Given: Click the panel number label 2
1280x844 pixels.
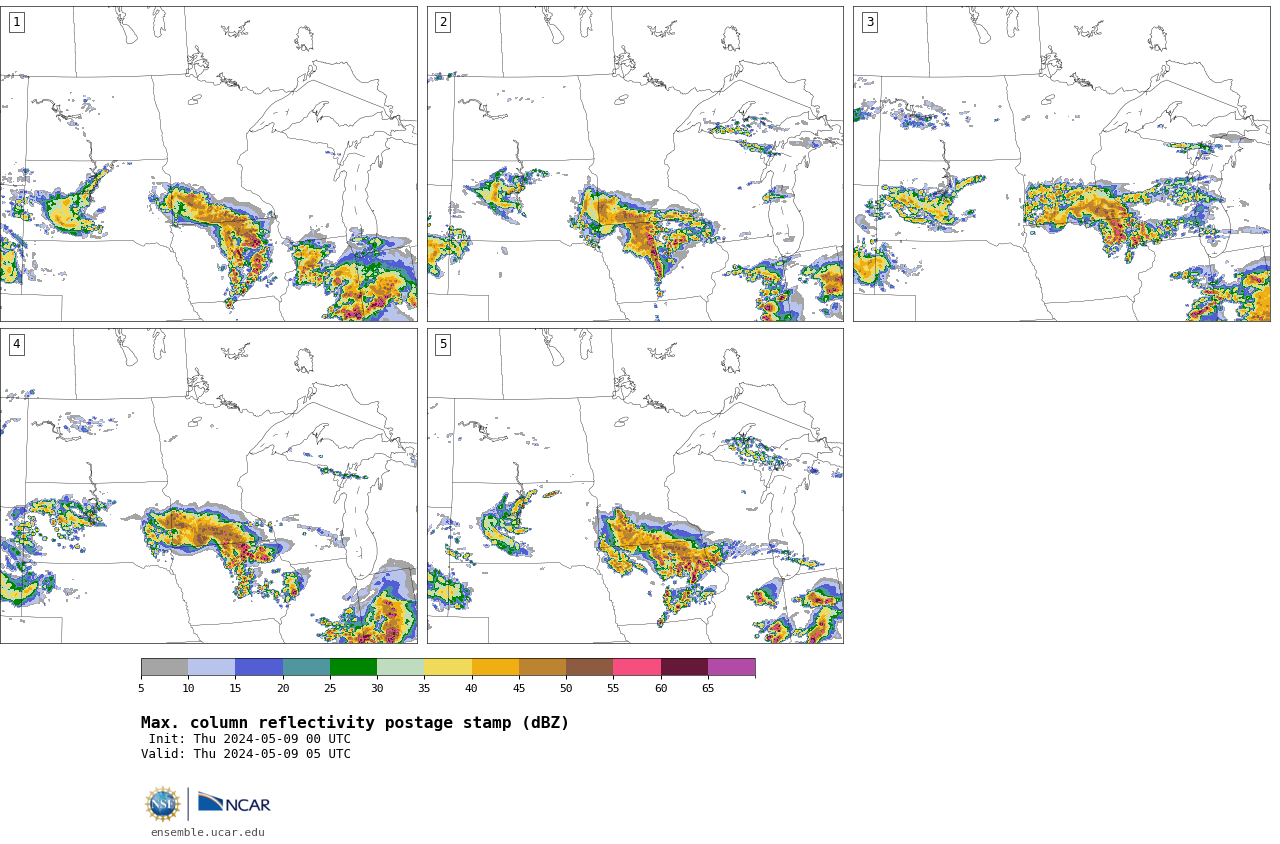Looking at the screenshot, I should pyautogui.click(x=443, y=22).
